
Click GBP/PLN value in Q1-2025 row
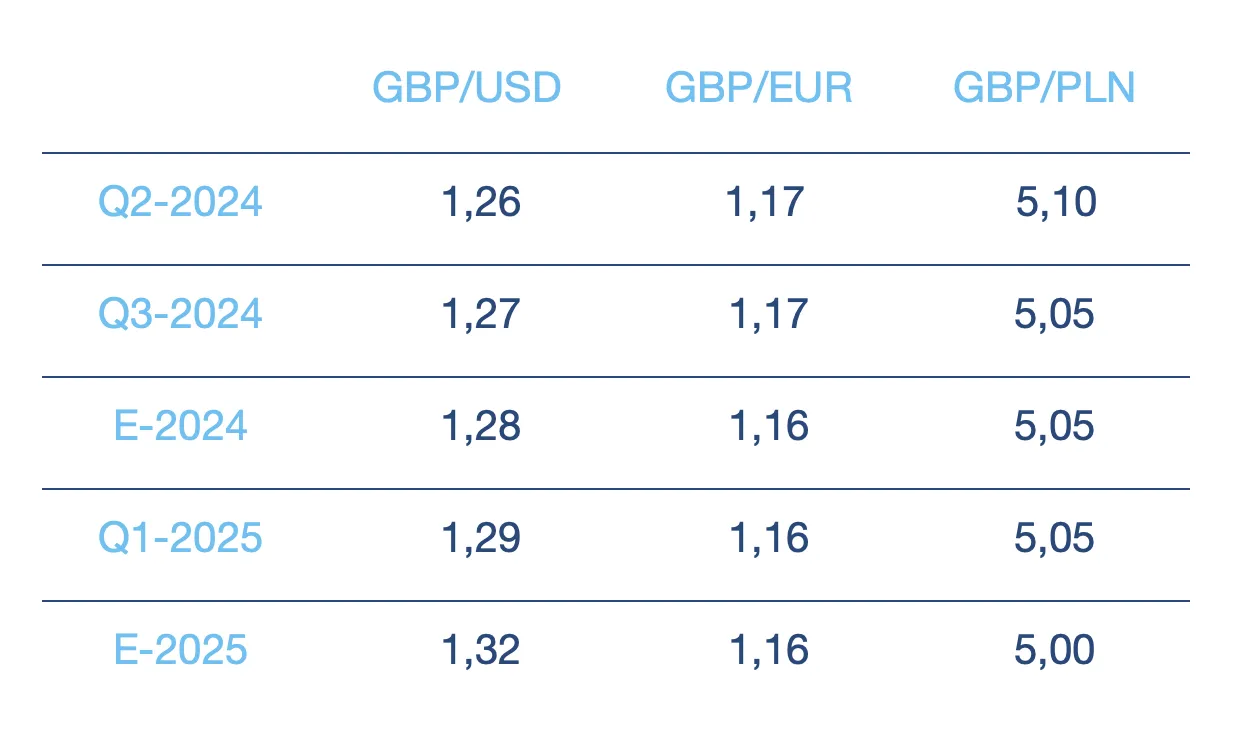coord(1054,539)
